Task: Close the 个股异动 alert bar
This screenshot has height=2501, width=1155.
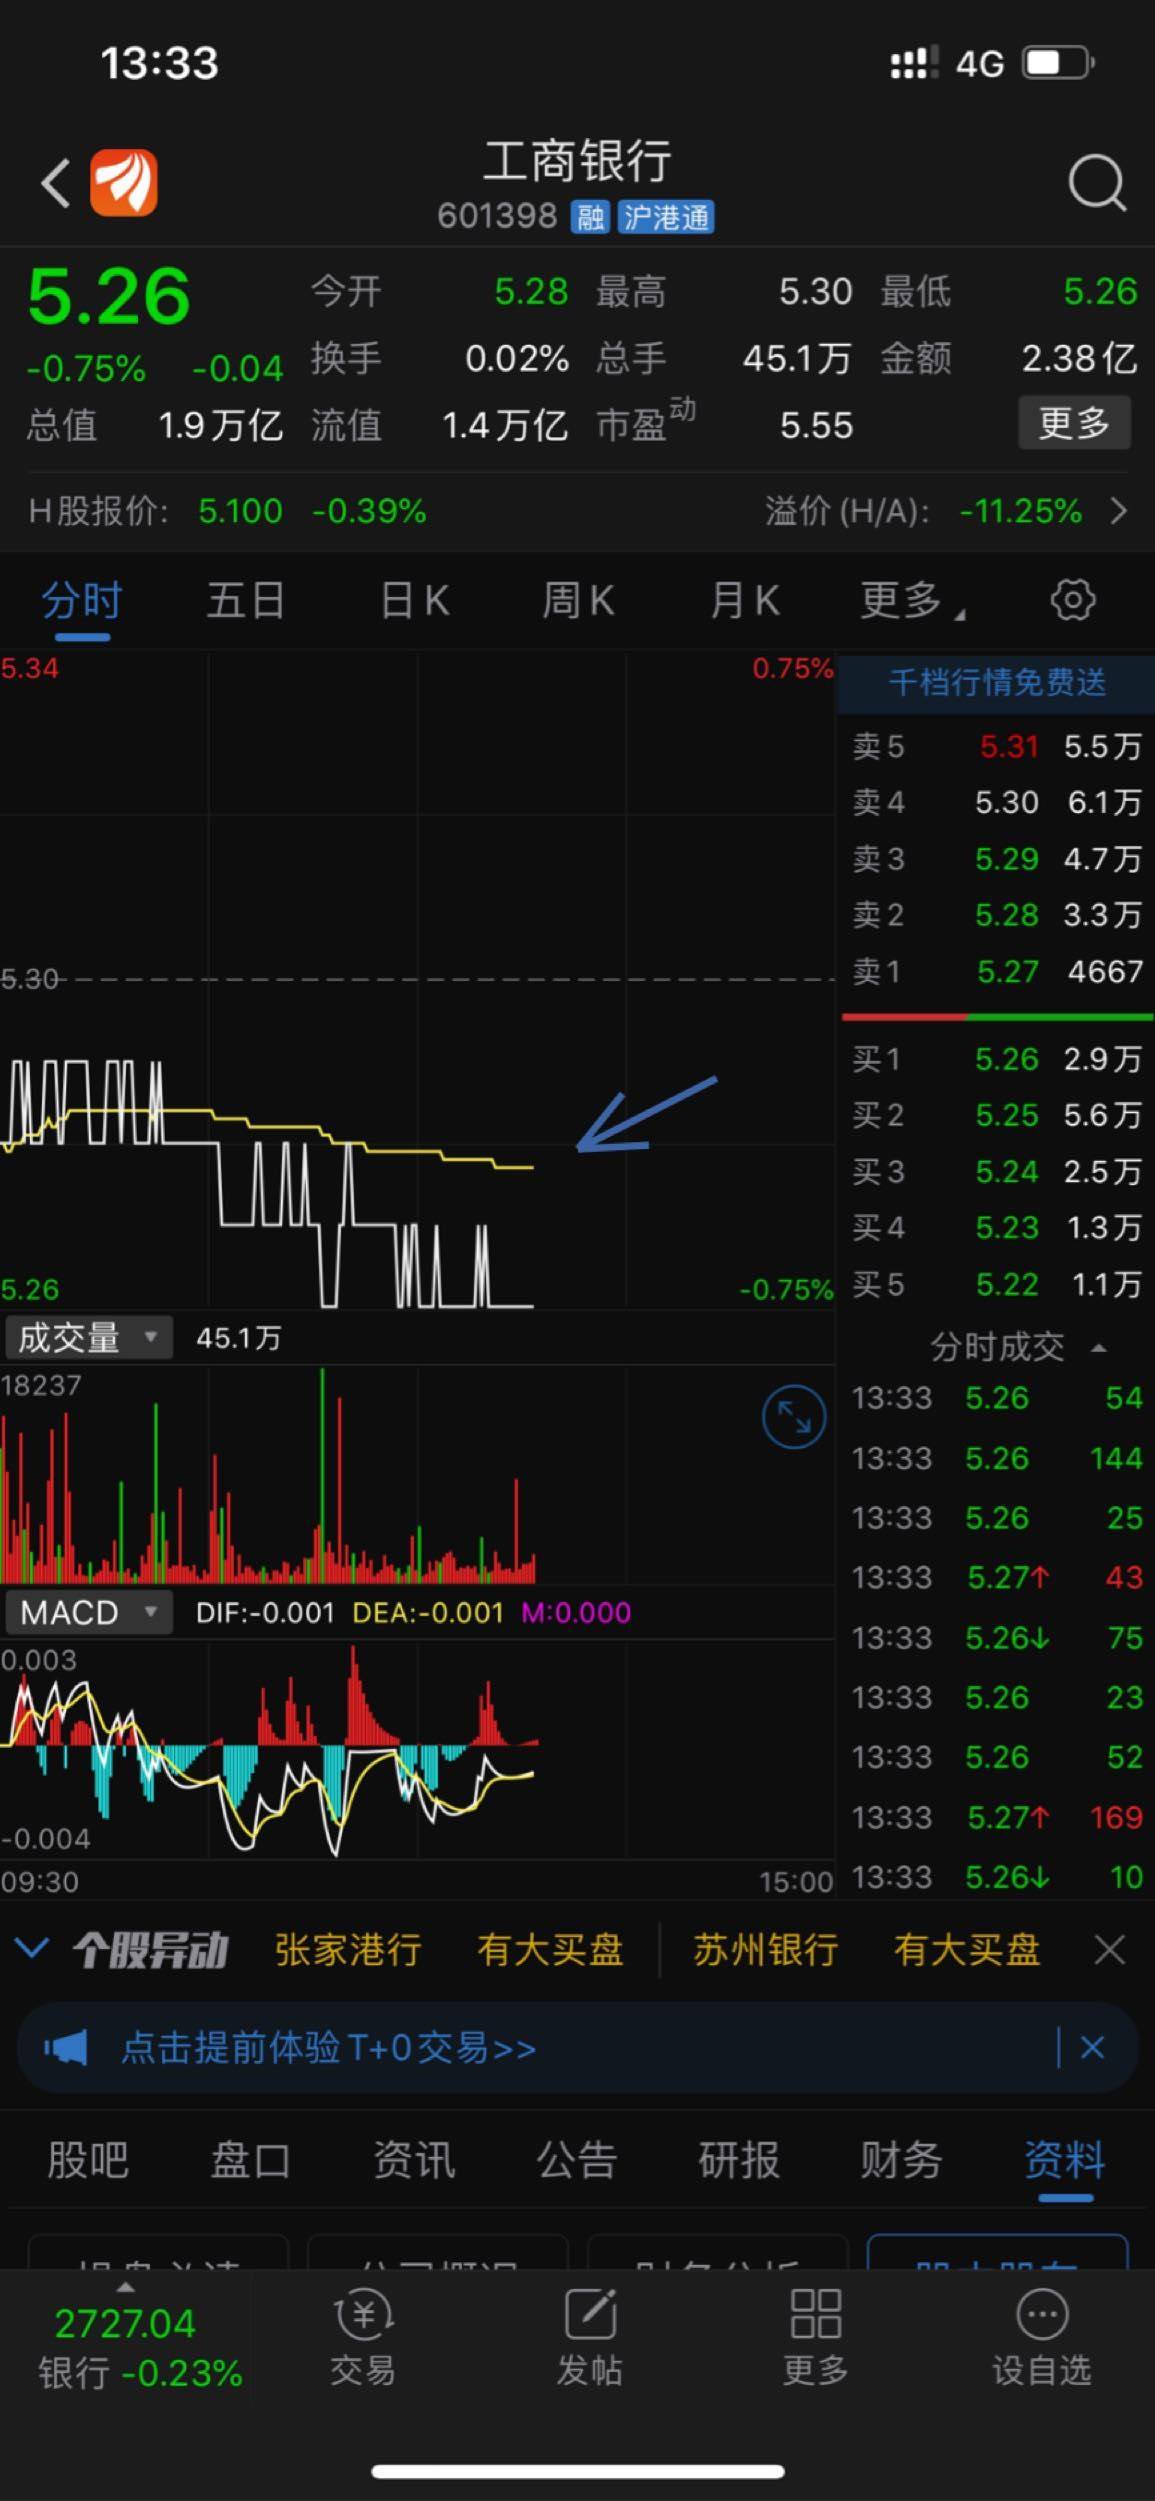Action: tap(1109, 1949)
